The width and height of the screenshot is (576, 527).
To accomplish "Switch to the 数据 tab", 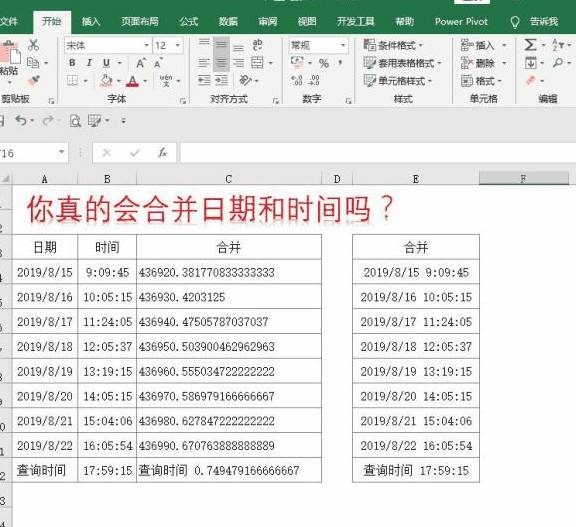I will pyautogui.click(x=228, y=22).
